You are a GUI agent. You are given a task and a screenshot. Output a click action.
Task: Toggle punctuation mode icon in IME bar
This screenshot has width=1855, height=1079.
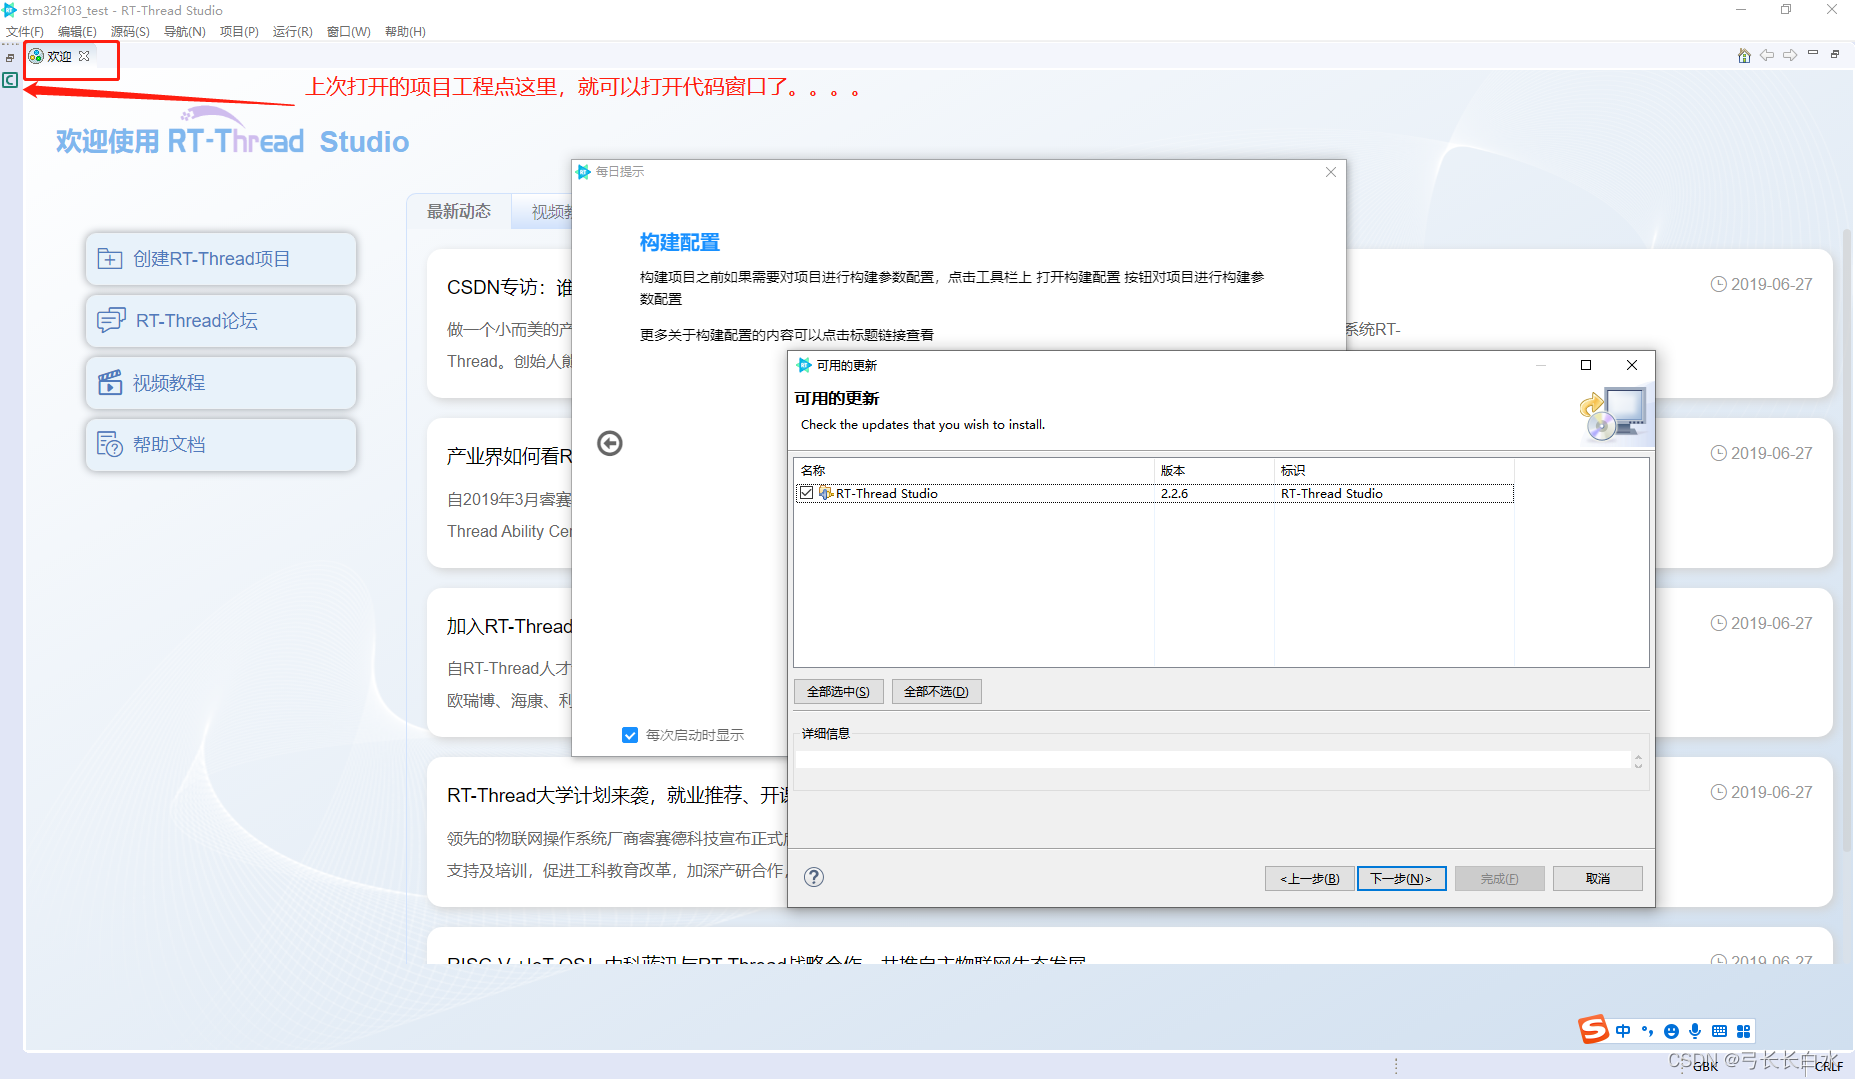tap(1647, 1031)
